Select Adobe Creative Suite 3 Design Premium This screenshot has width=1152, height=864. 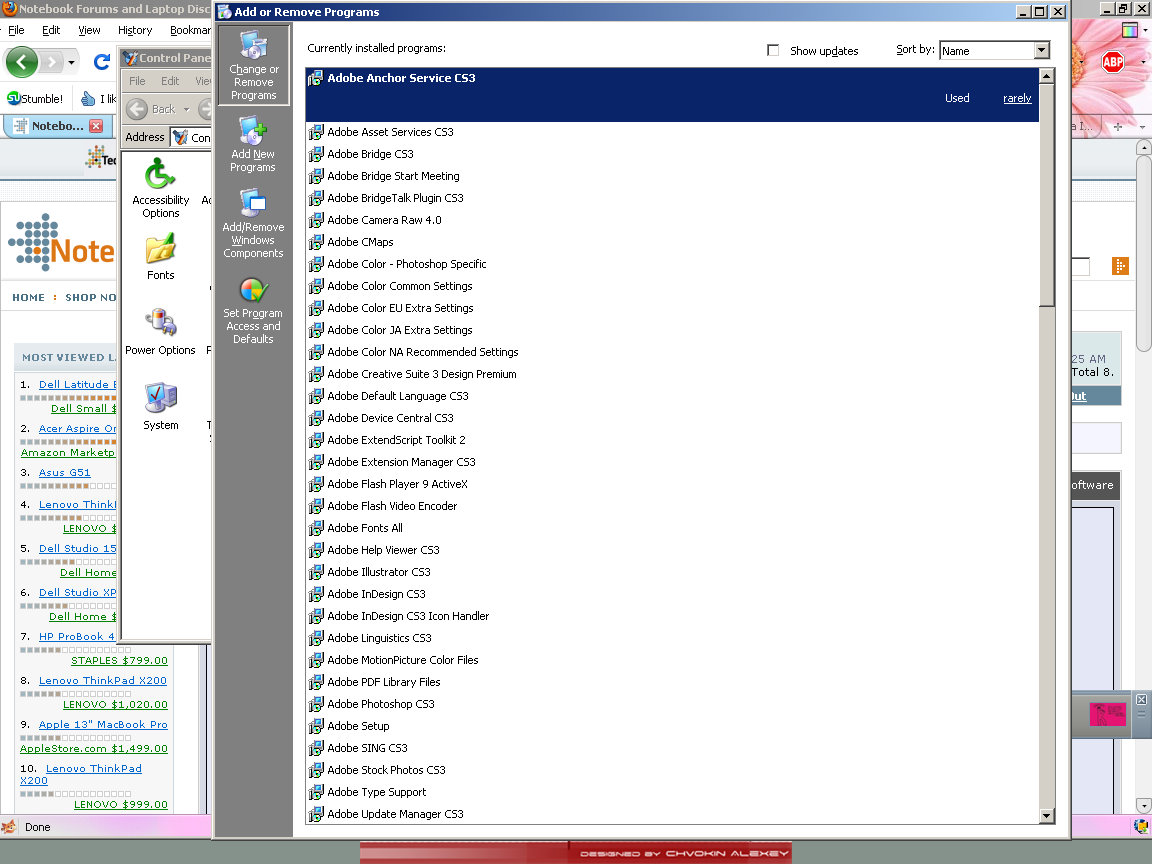coord(422,375)
